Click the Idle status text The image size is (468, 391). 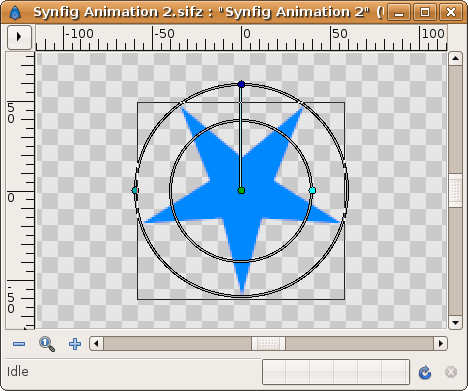coord(18,372)
